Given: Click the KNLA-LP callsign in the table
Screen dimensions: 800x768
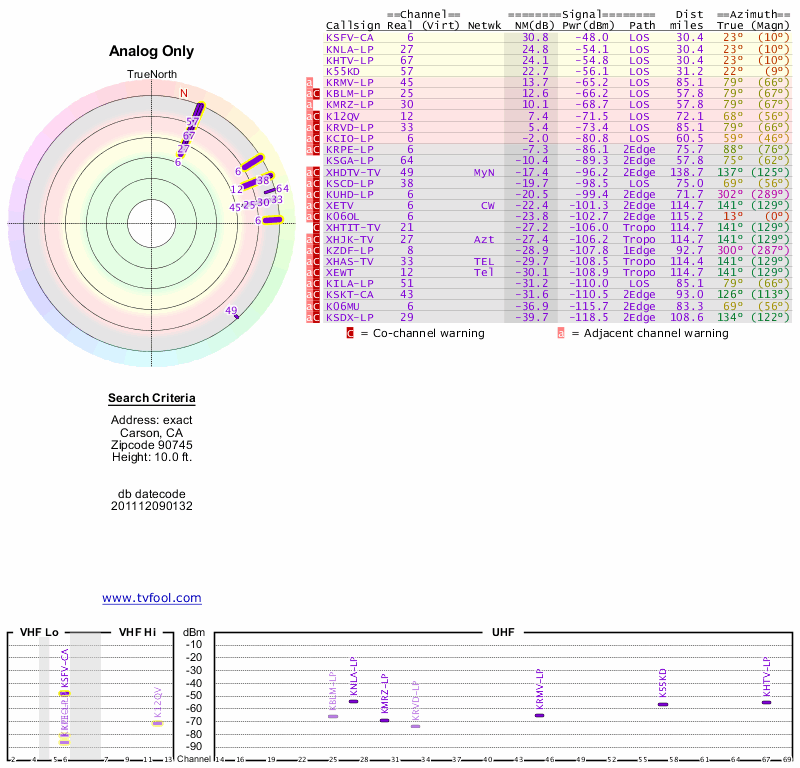Looking at the screenshot, I should [350, 48].
